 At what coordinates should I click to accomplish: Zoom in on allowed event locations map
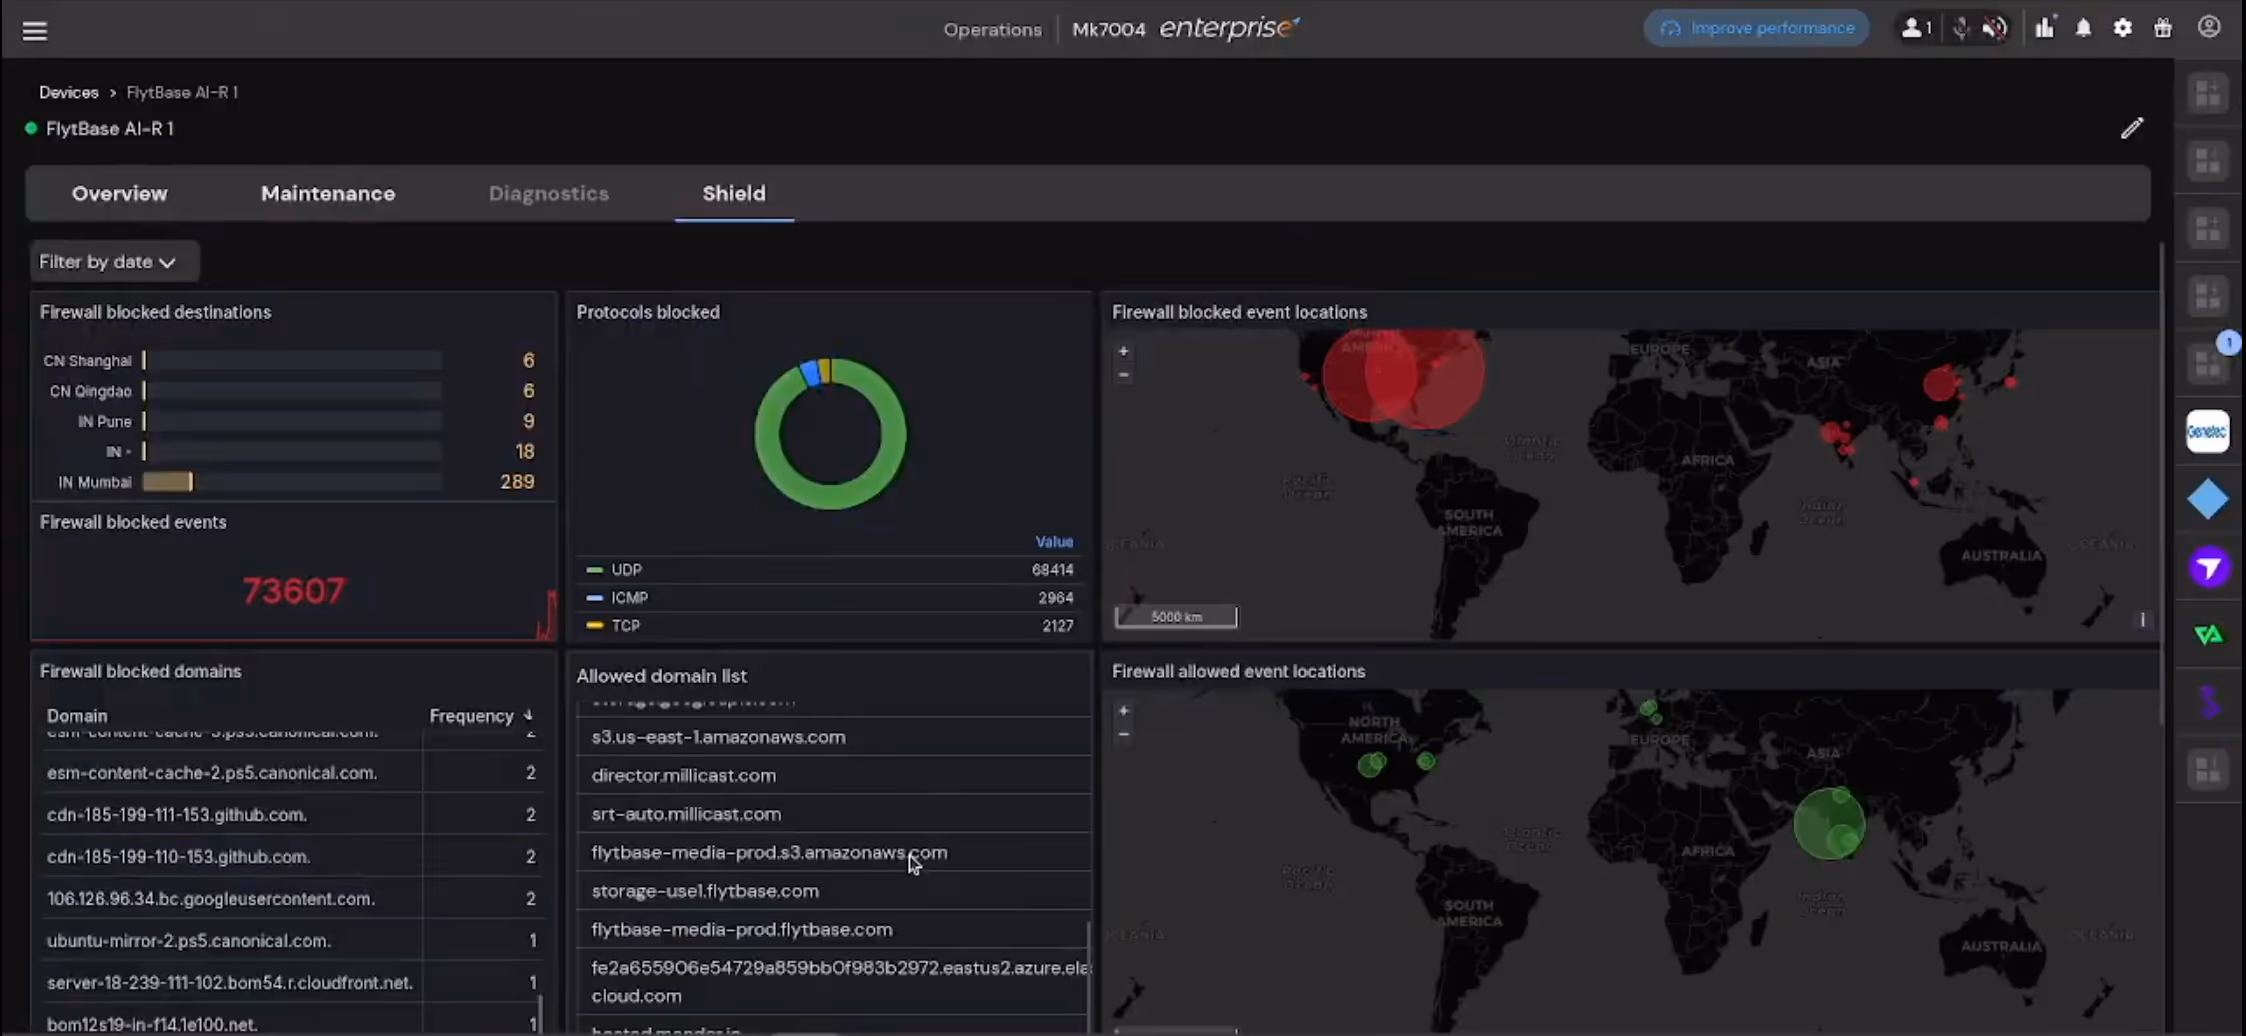1124,711
